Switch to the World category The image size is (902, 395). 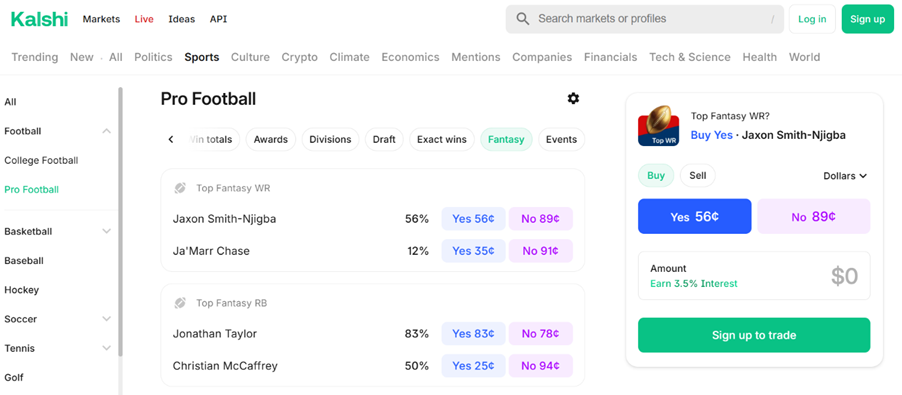point(804,57)
